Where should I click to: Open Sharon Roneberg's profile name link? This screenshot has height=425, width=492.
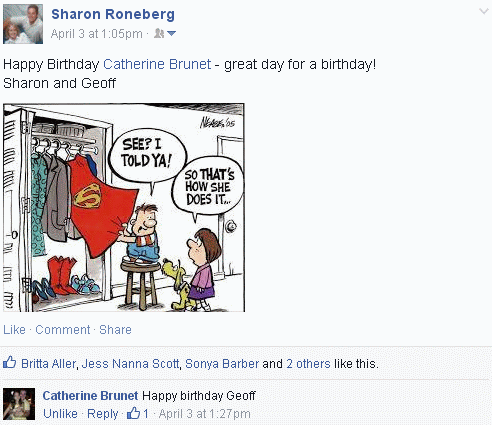click(x=113, y=14)
